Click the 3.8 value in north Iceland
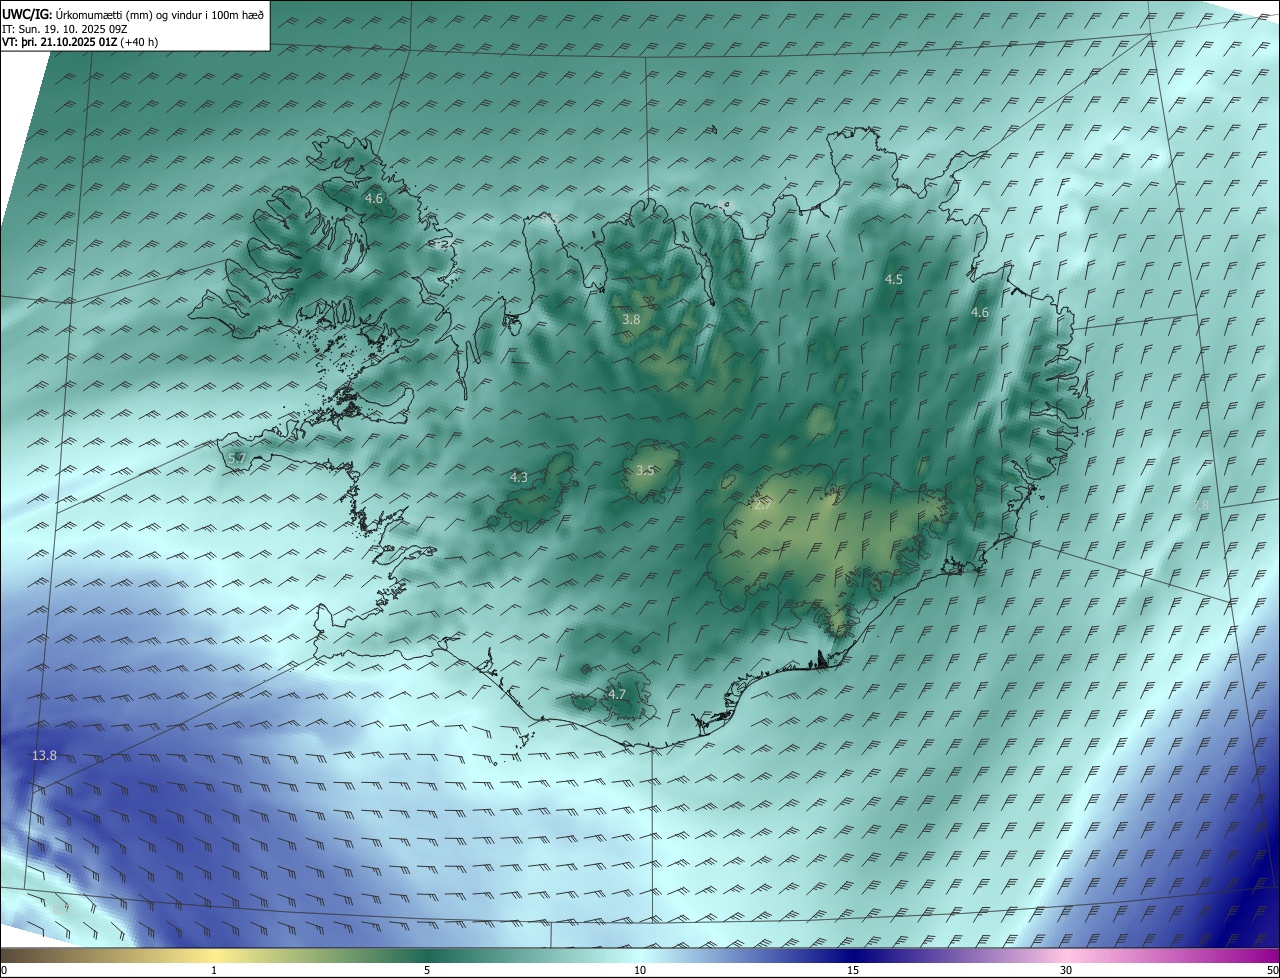Screen dimensions: 1280x978 click(631, 319)
